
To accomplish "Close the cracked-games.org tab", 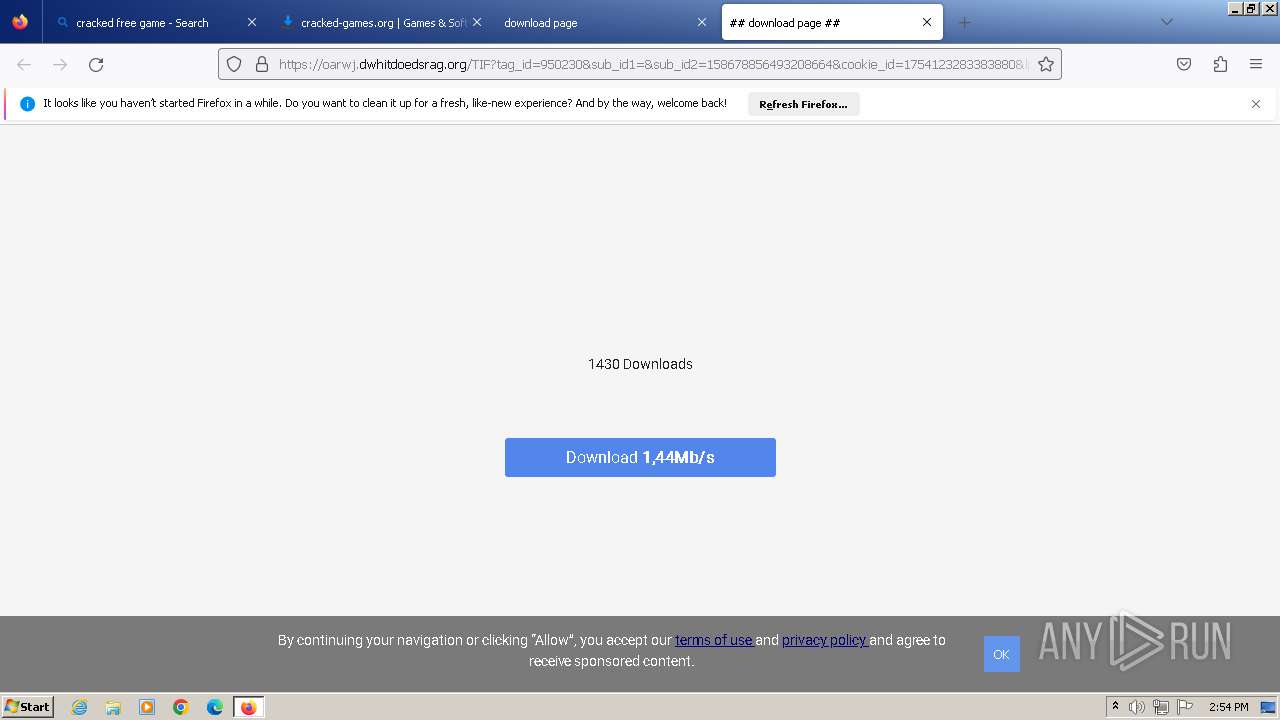I will tap(477, 22).
